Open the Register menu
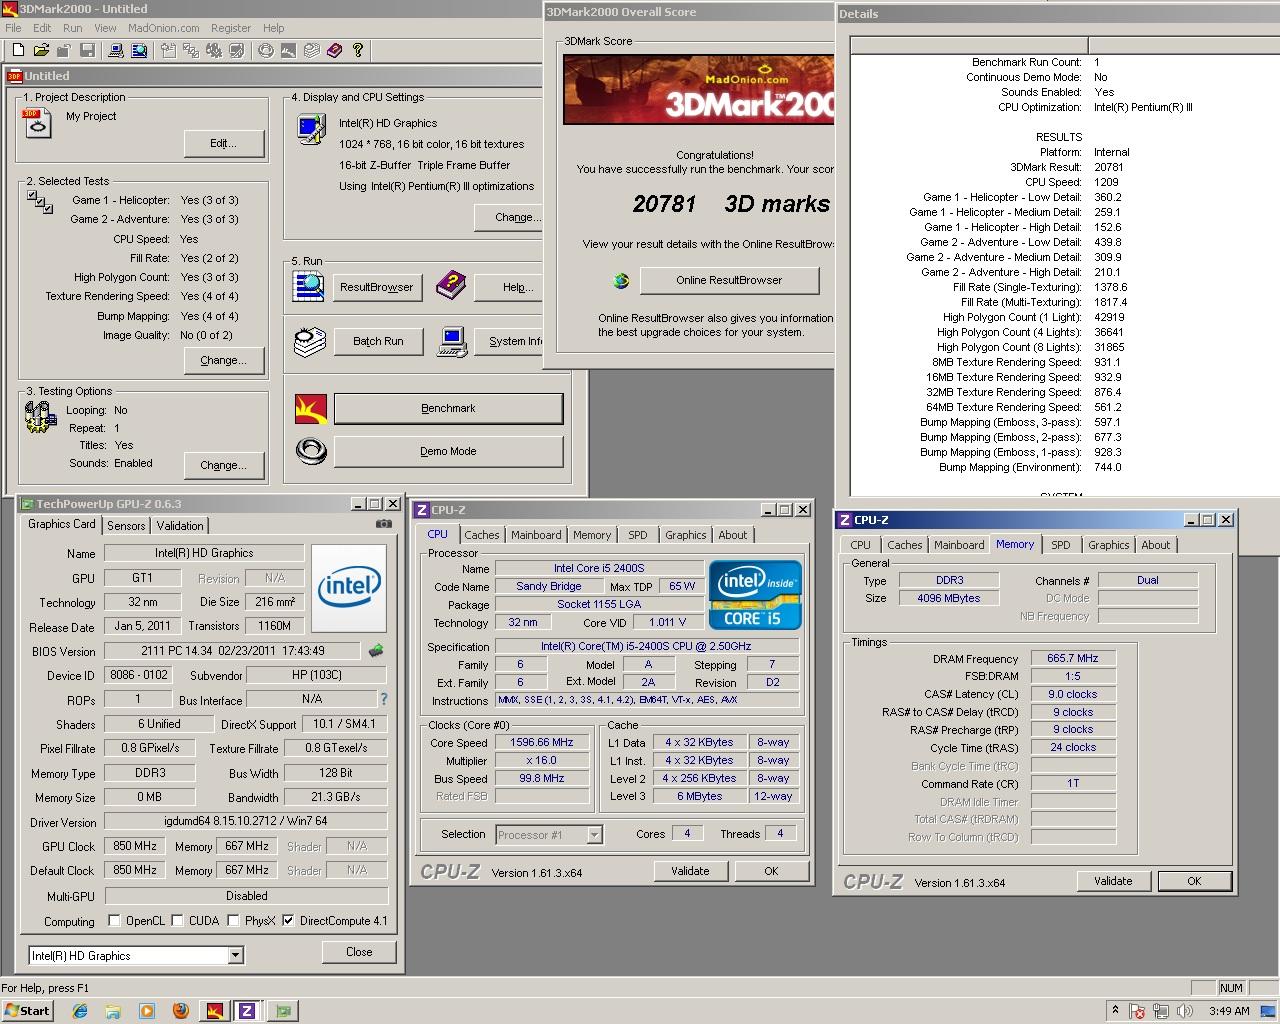1280x1024 pixels. click(231, 28)
